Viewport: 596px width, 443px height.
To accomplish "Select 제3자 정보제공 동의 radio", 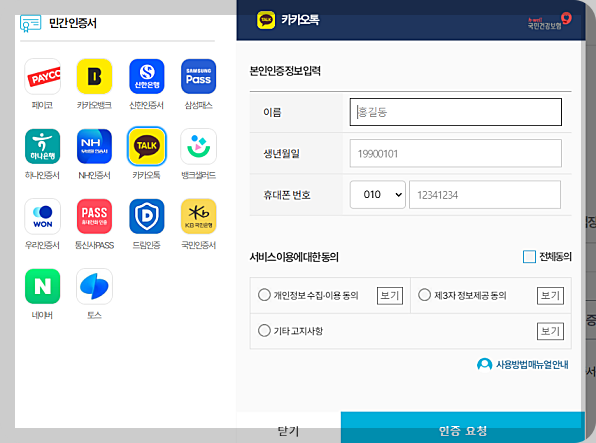I will (424, 295).
